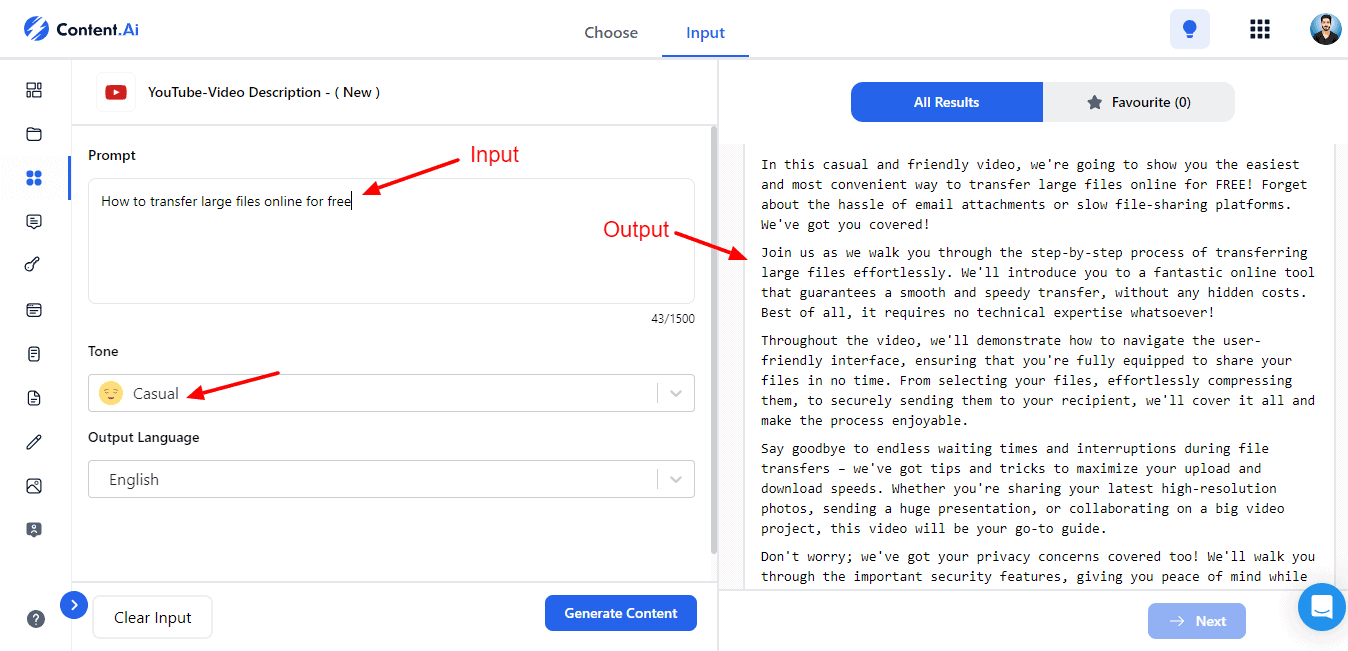Switch to the Favourite (0) tab
Image resolution: width=1348 pixels, height=651 pixels.
(1138, 102)
